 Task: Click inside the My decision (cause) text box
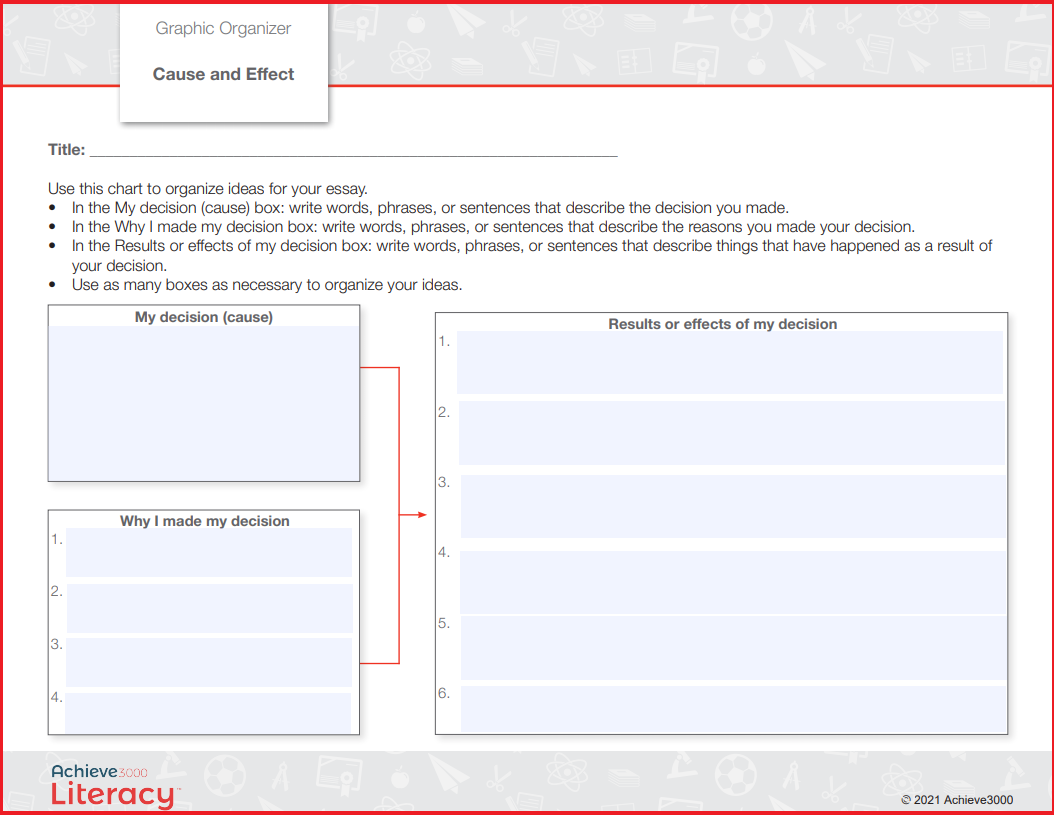(x=204, y=403)
